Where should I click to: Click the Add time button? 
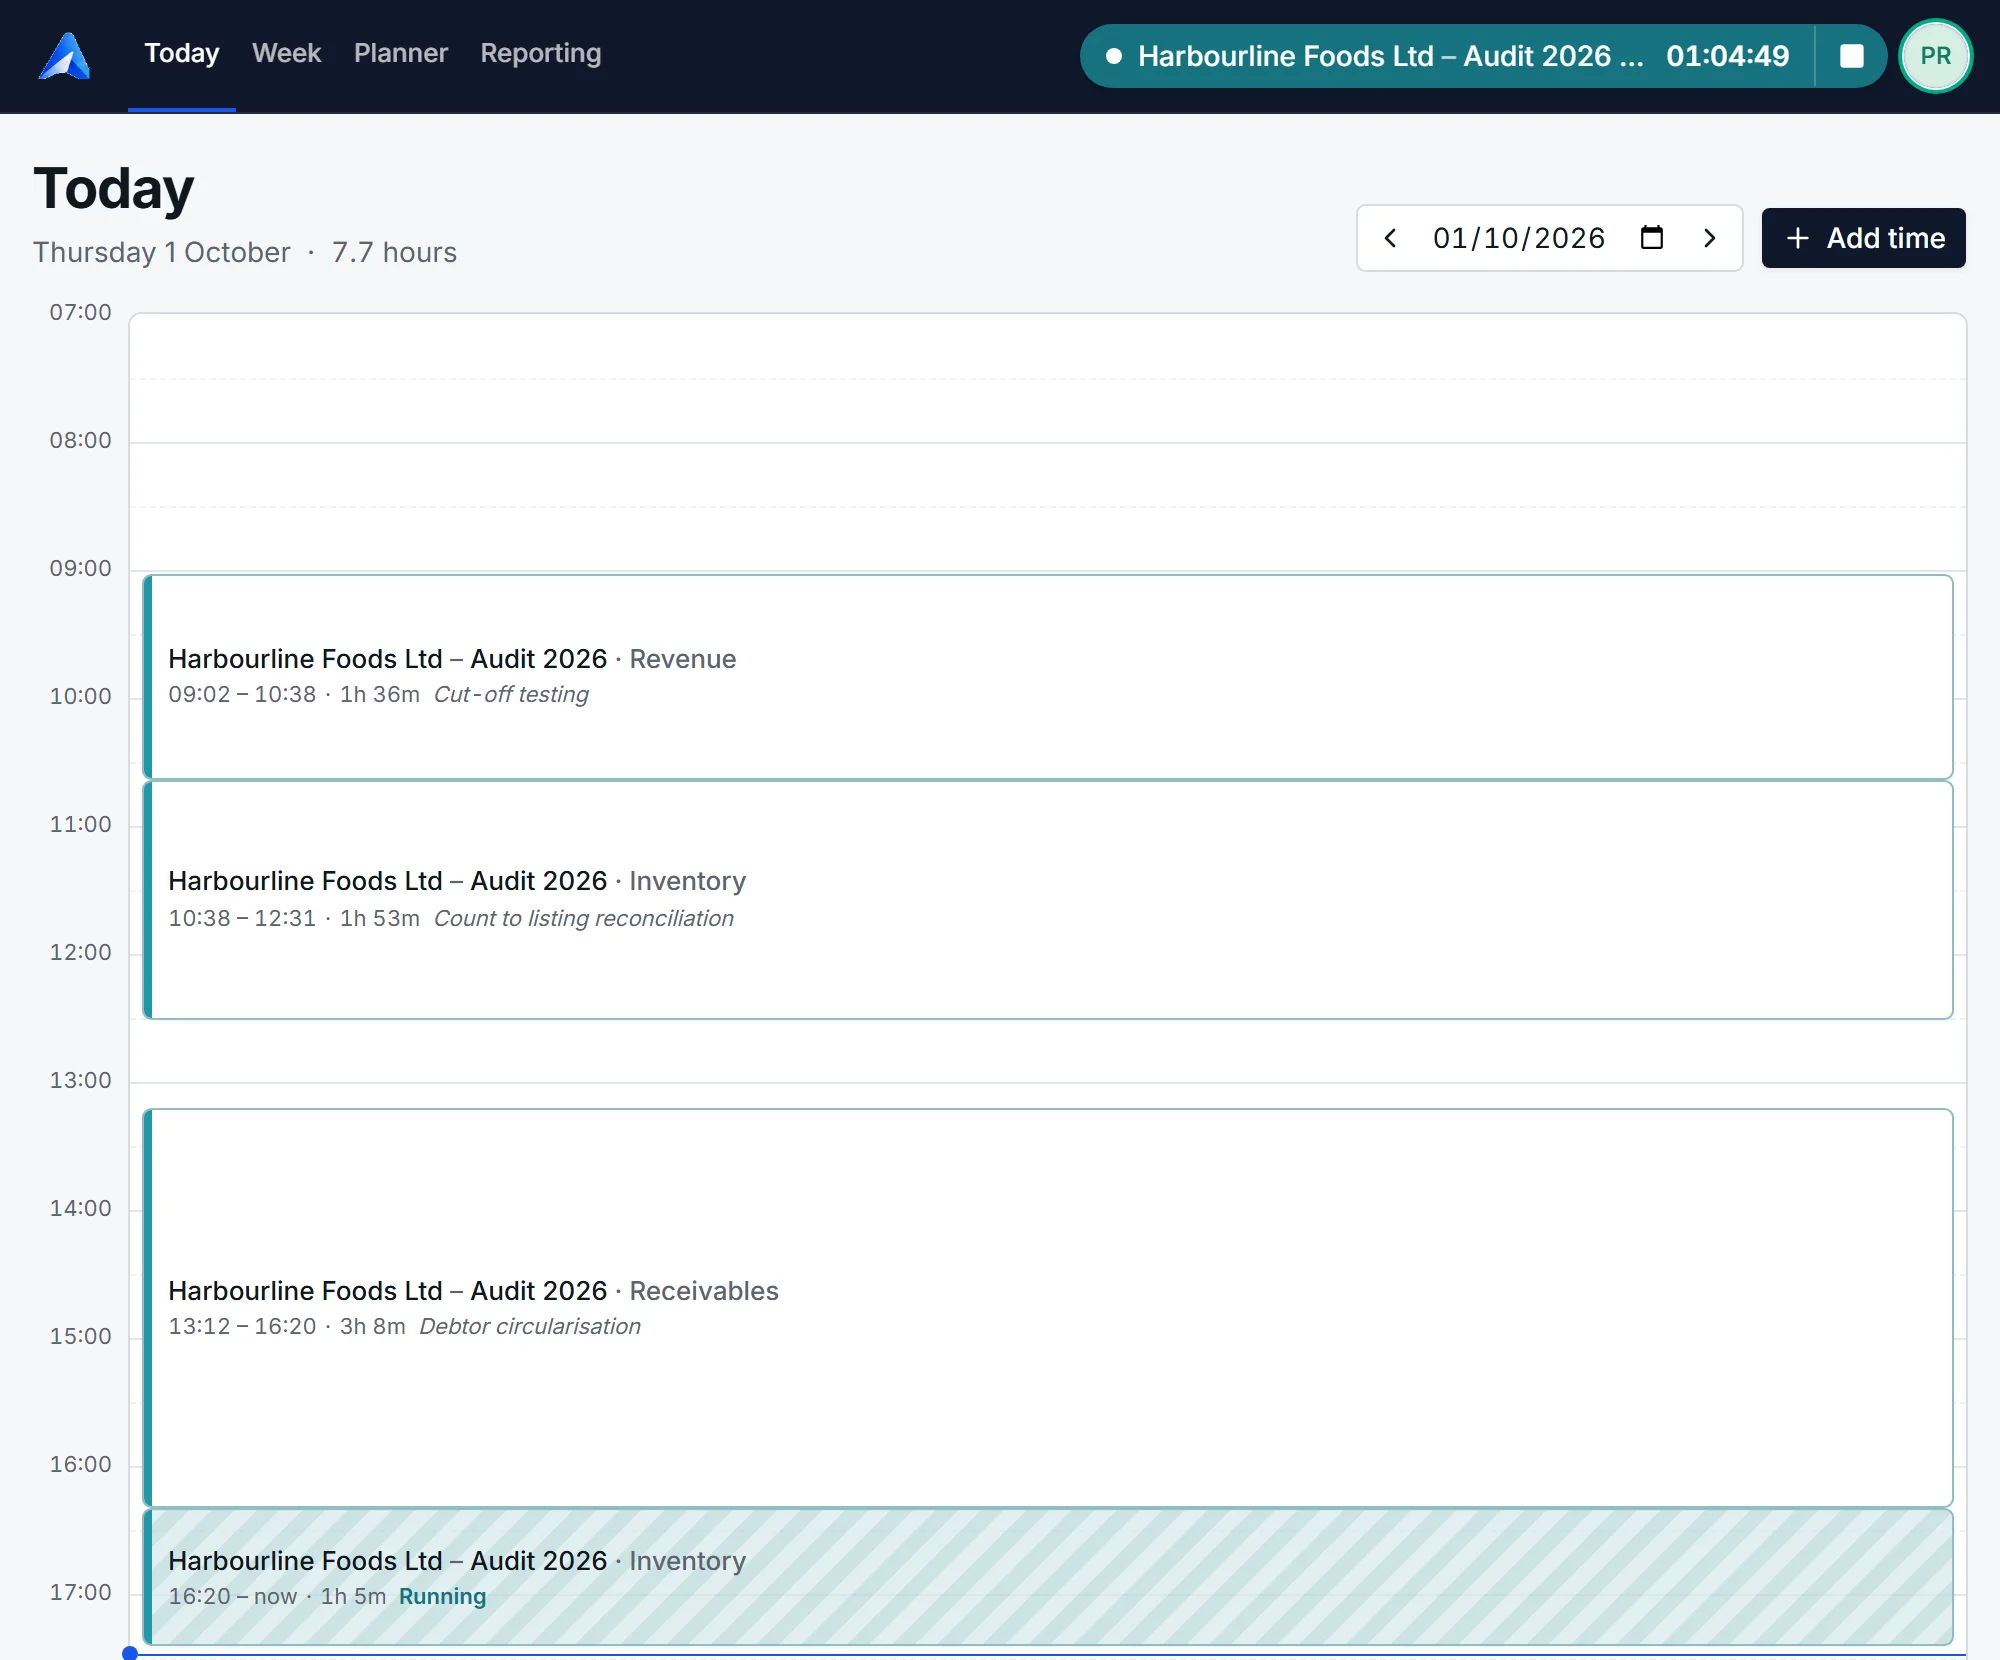click(1863, 238)
